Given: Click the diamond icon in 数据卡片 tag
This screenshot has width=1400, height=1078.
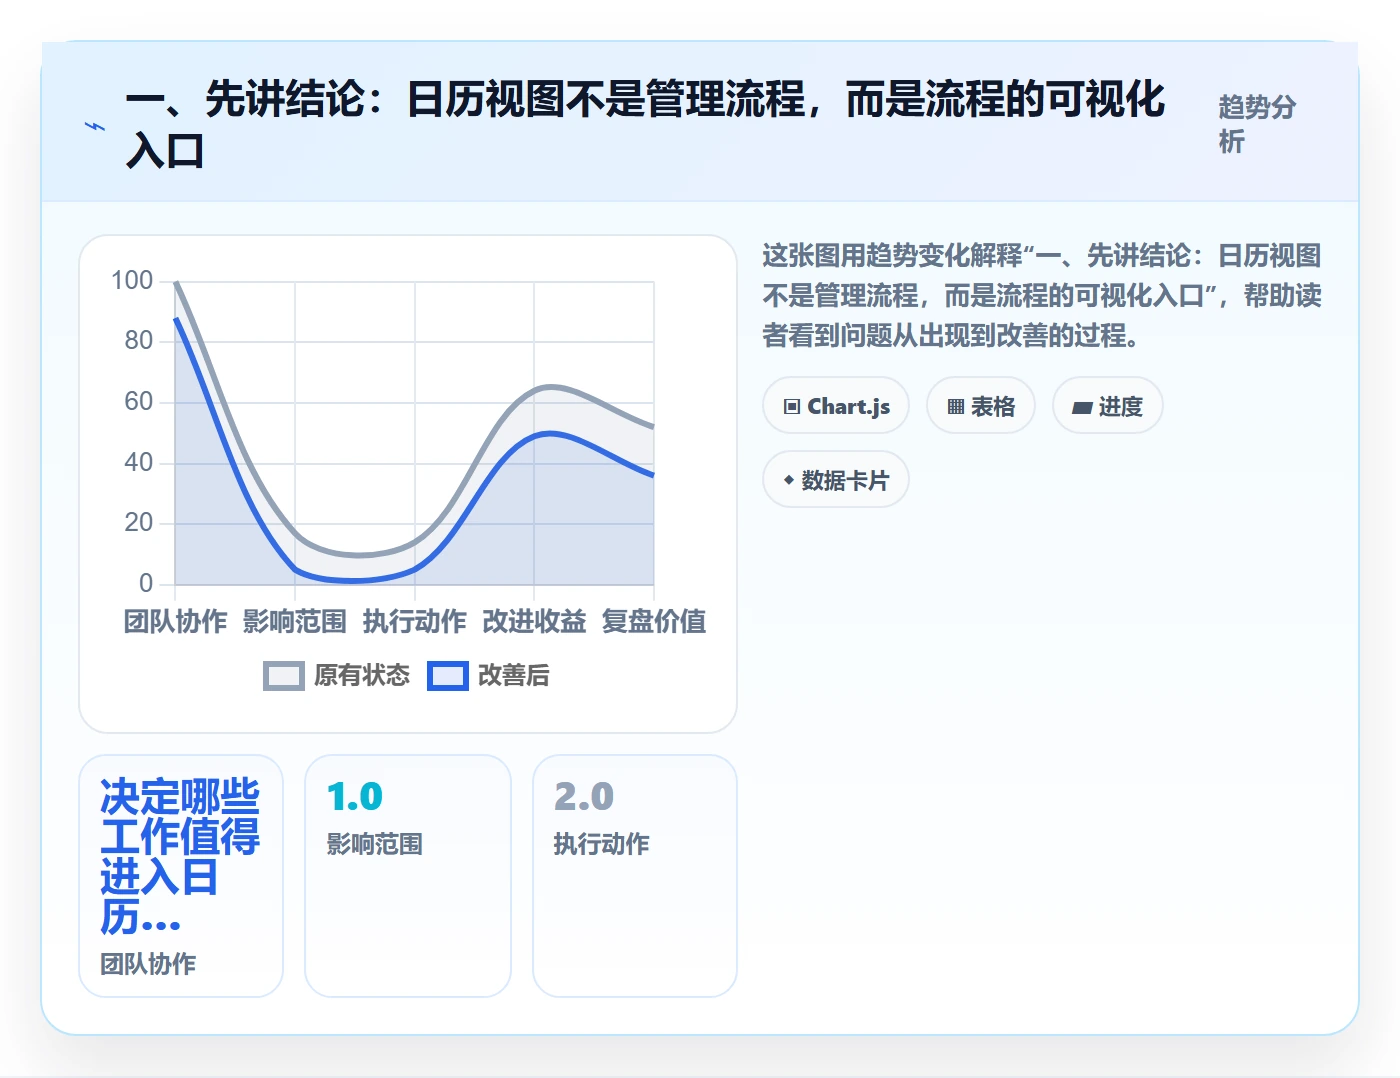Looking at the screenshot, I should [789, 480].
